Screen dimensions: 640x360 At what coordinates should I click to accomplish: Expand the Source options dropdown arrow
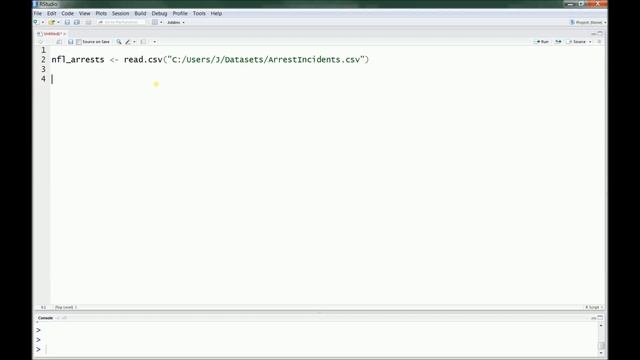pos(590,42)
